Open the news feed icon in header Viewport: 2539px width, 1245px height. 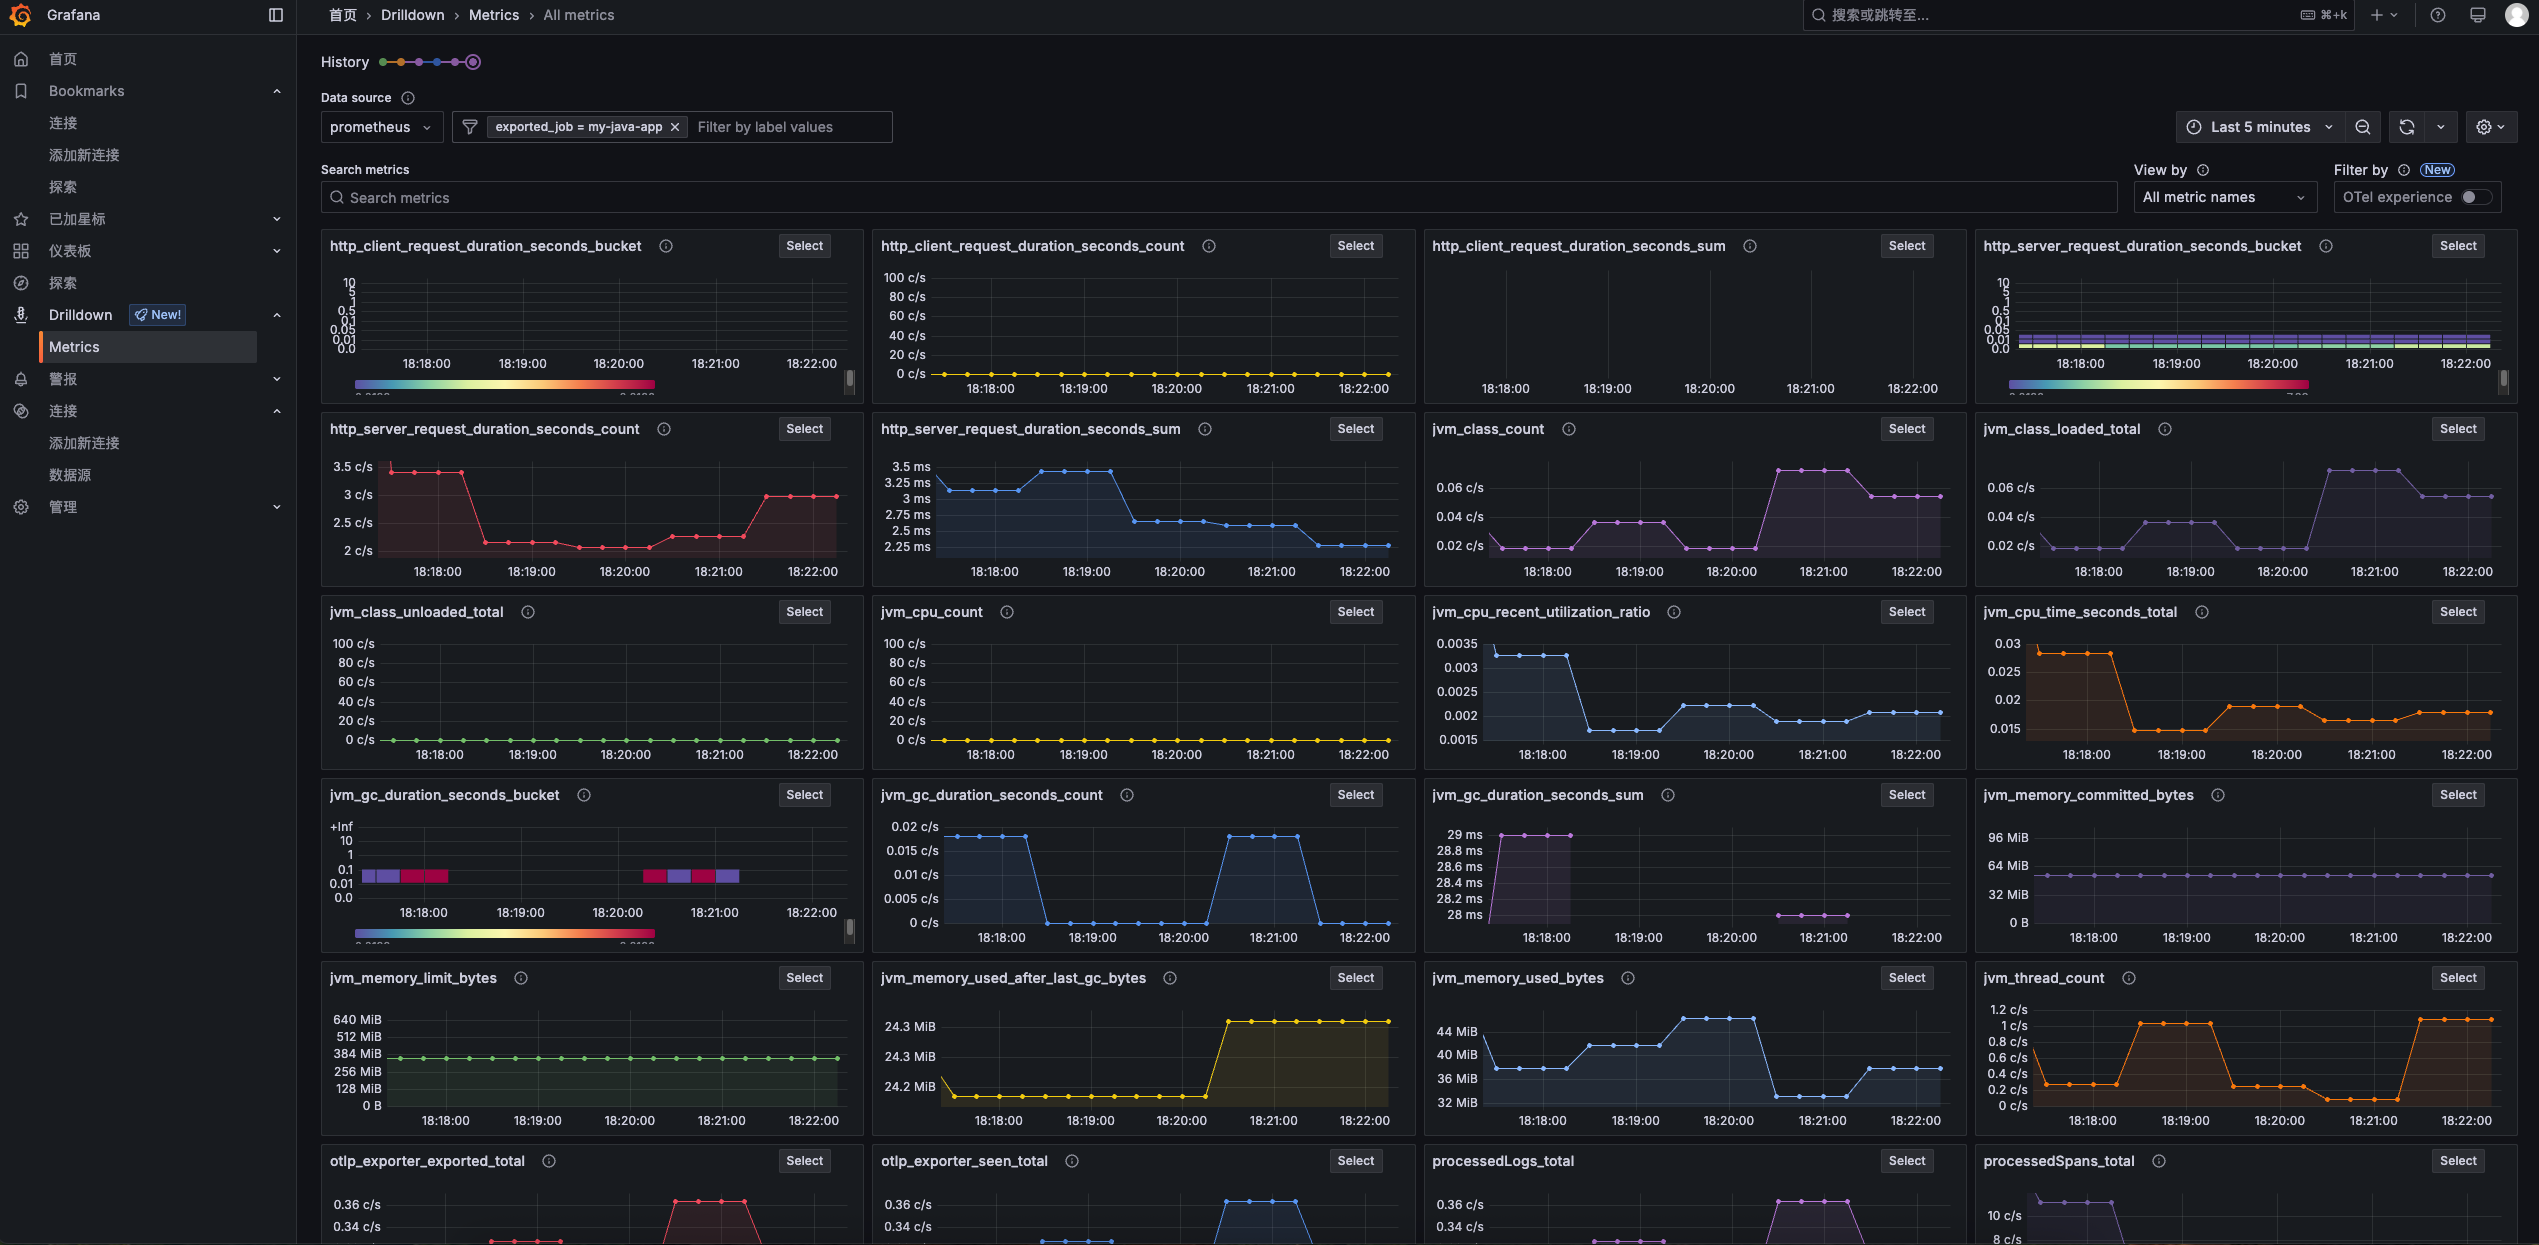[2478, 15]
